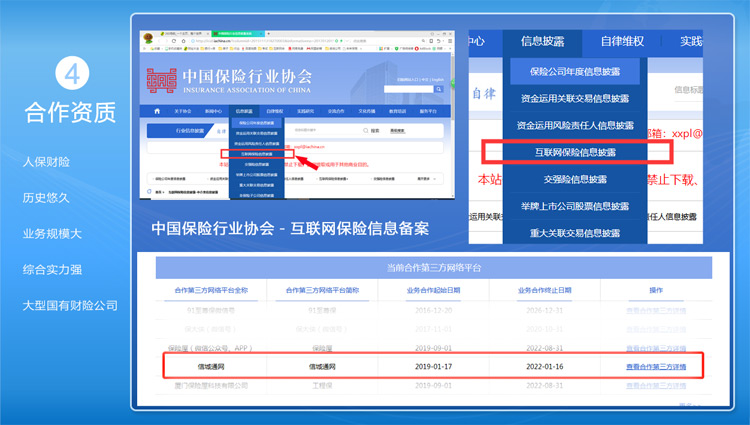Select 互联网保险信息披露 in the enlarged dropdown
The height and width of the screenshot is (425, 750).
click(575, 153)
